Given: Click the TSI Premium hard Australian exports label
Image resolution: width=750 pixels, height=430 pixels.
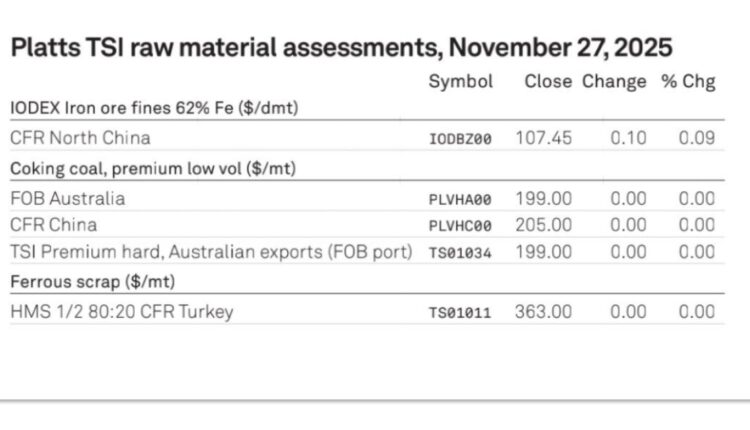Looking at the screenshot, I should [x=211, y=252].
